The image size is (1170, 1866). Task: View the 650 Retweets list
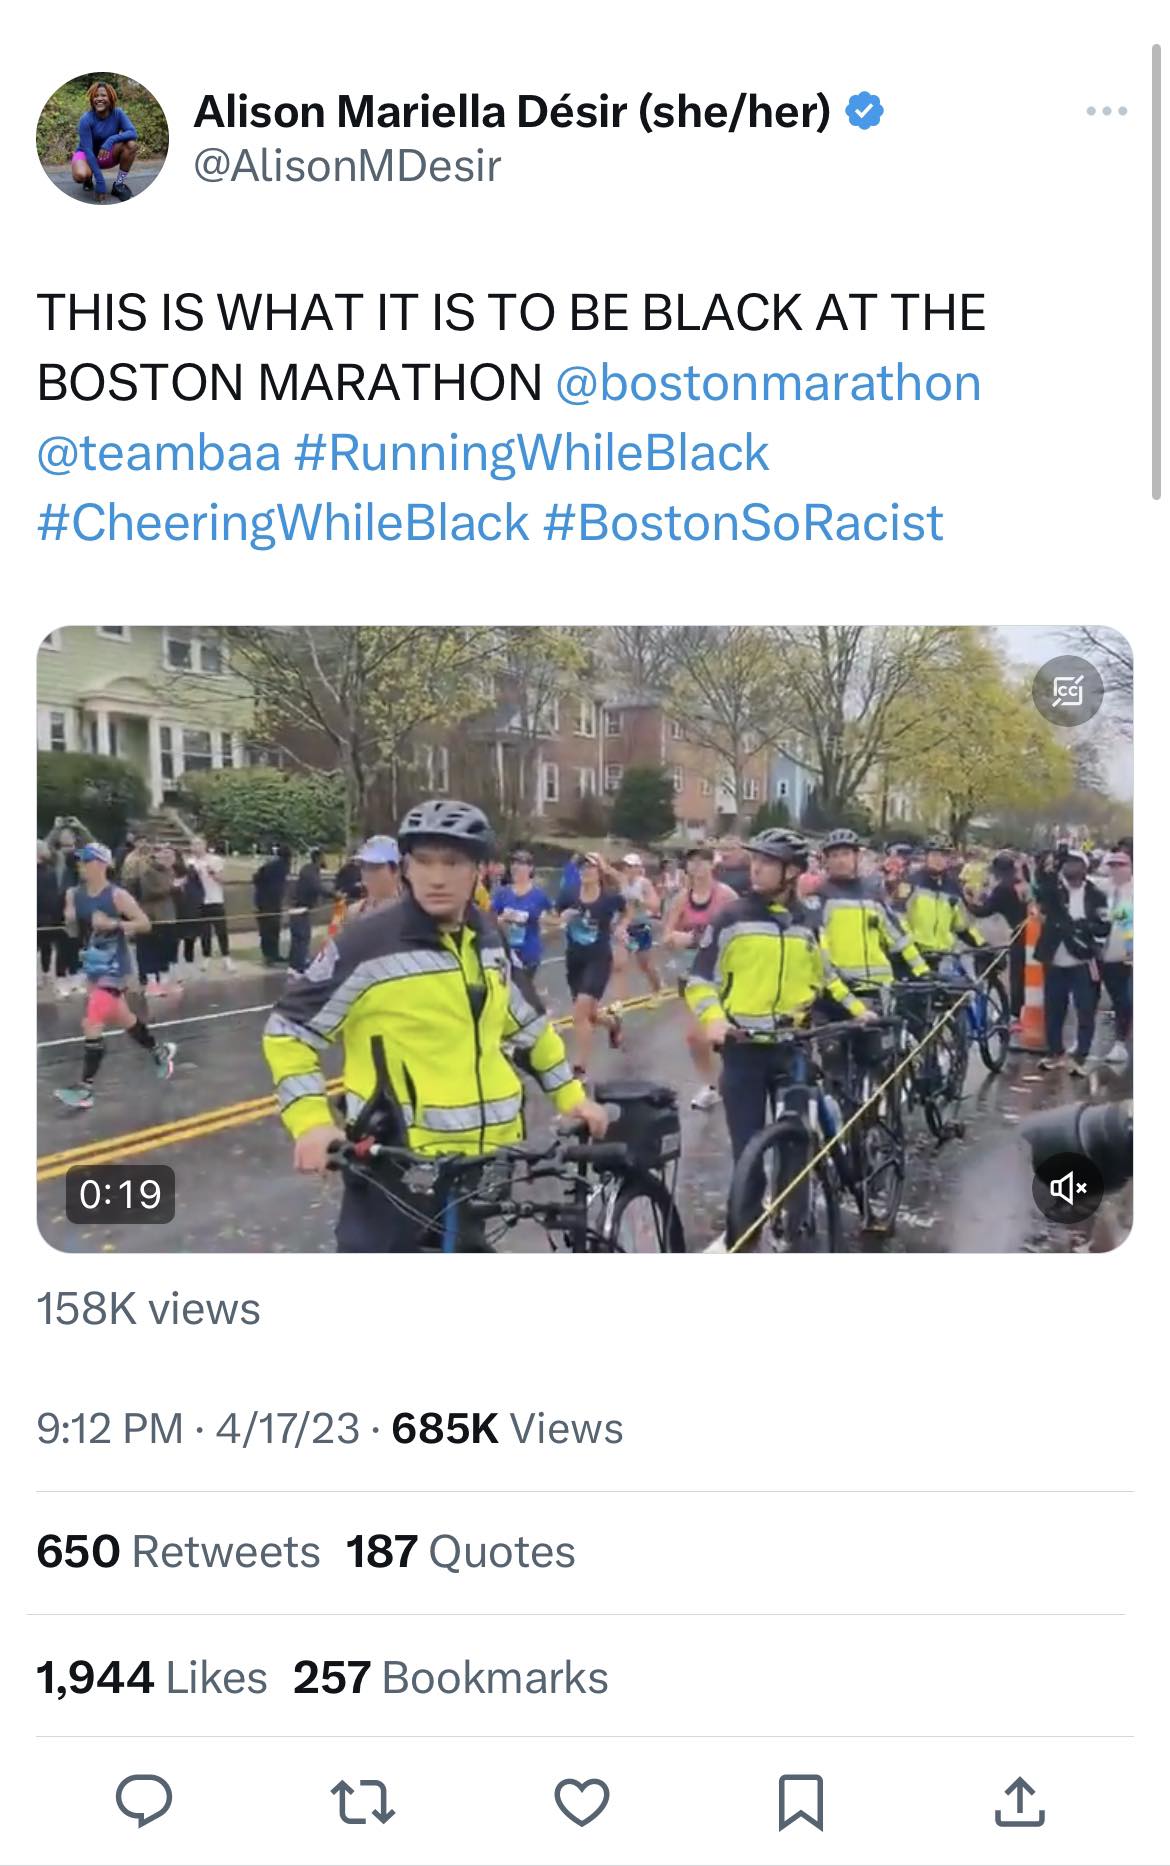(178, 1552)
